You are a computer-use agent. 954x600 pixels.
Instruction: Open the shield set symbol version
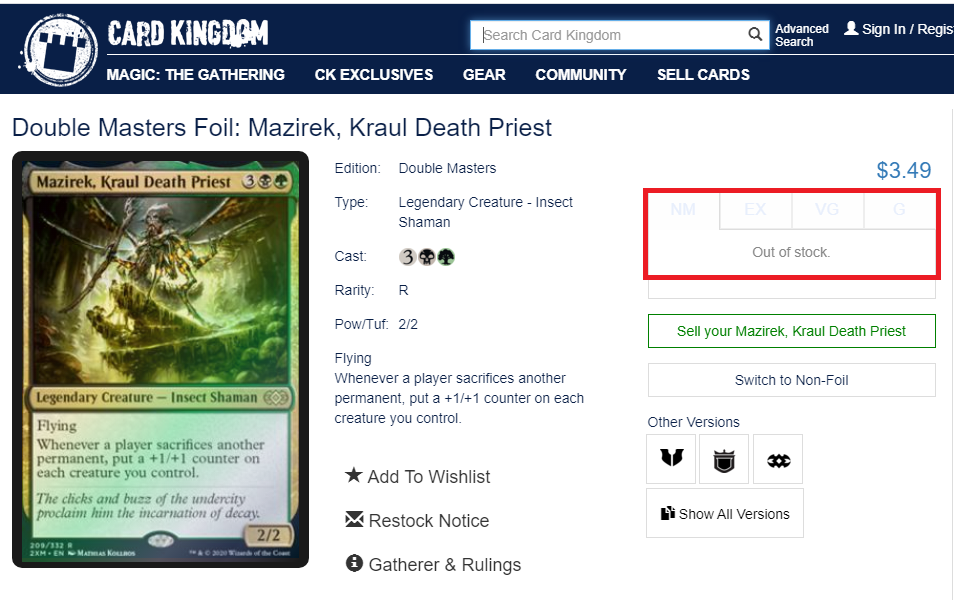[724, 459]
